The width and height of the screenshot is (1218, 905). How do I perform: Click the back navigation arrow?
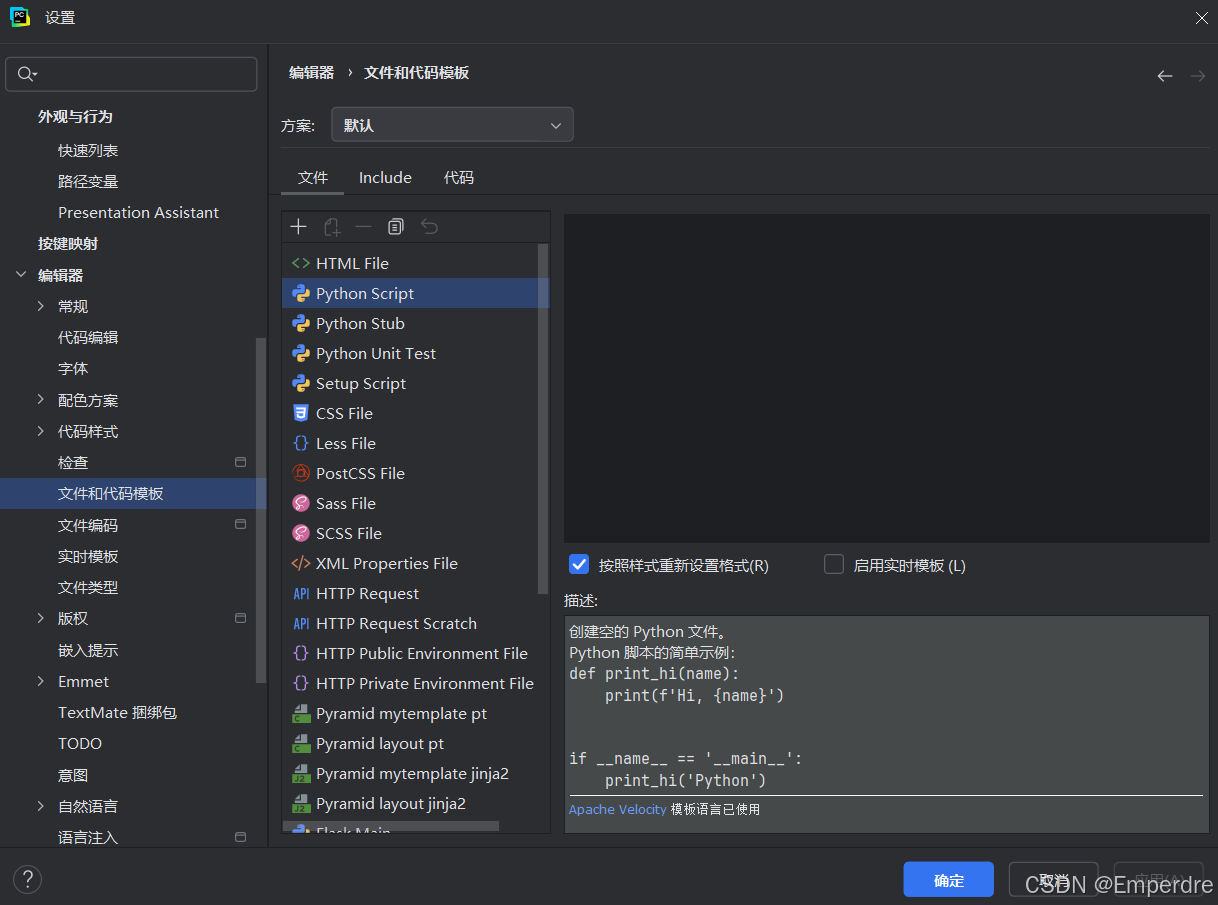pyautogui.click(x=1164, y=75)
